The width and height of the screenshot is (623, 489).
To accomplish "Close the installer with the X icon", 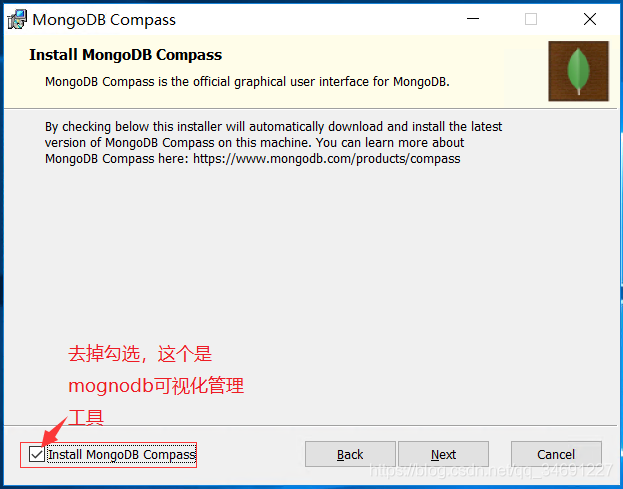I will point(590,19).
